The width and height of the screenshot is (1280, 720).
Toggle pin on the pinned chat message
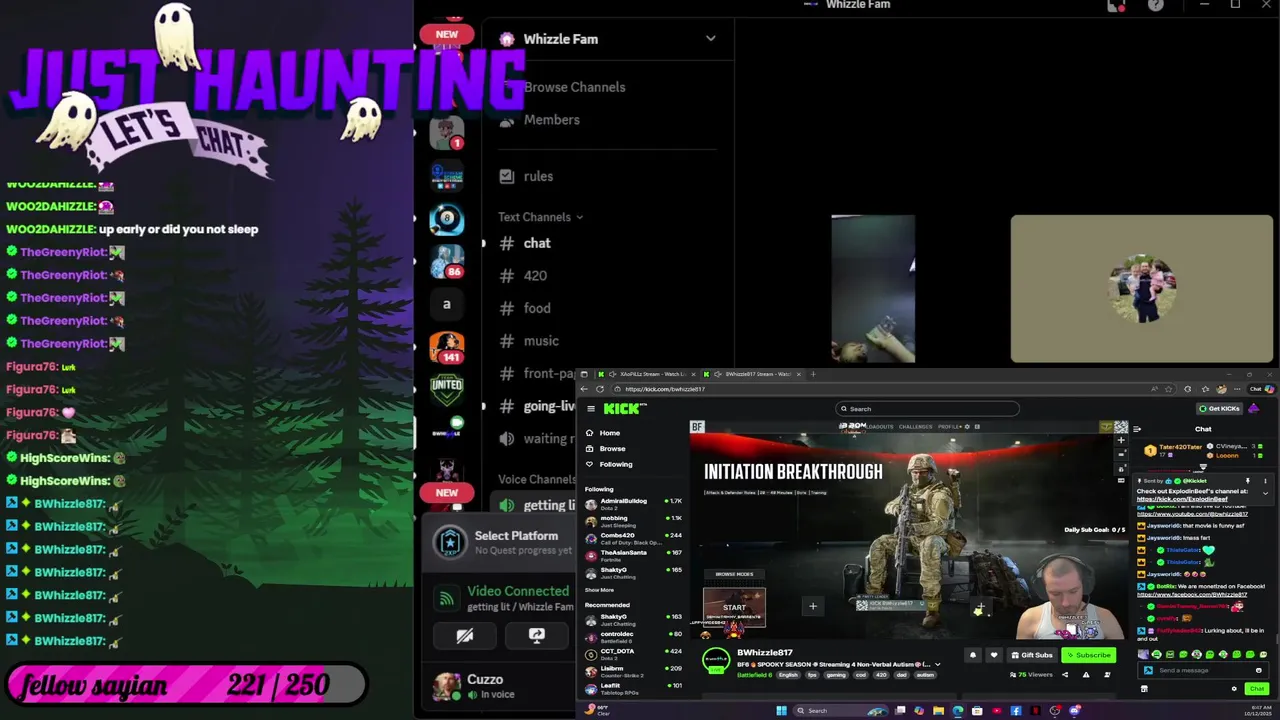[x=1248, y=481]
